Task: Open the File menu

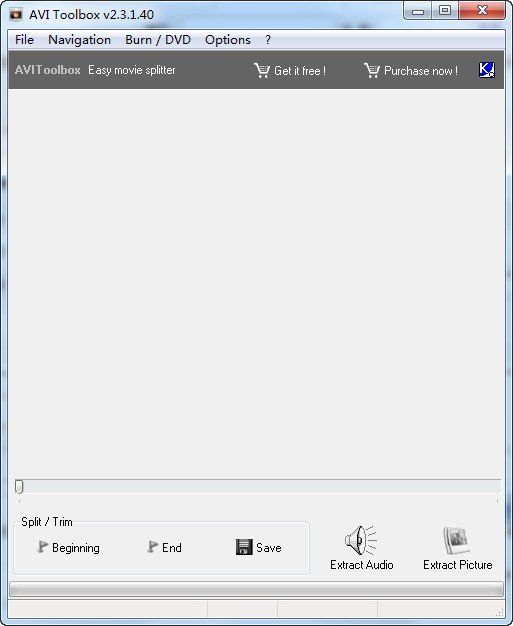Action: [24, 40]
